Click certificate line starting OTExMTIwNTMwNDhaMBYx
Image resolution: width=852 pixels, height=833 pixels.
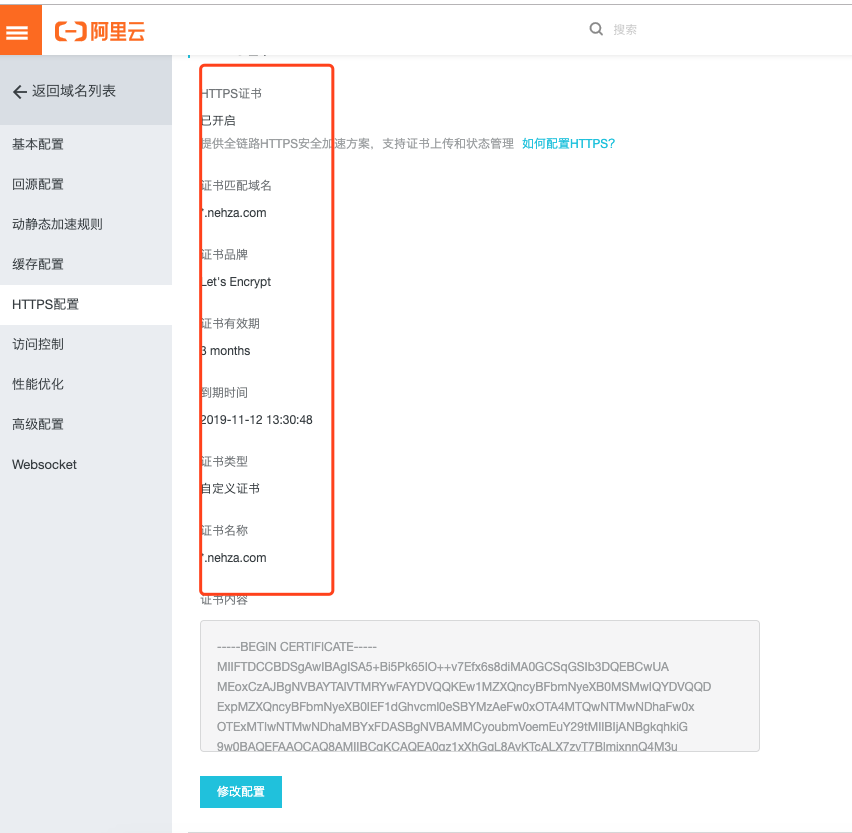click(452, 727)
